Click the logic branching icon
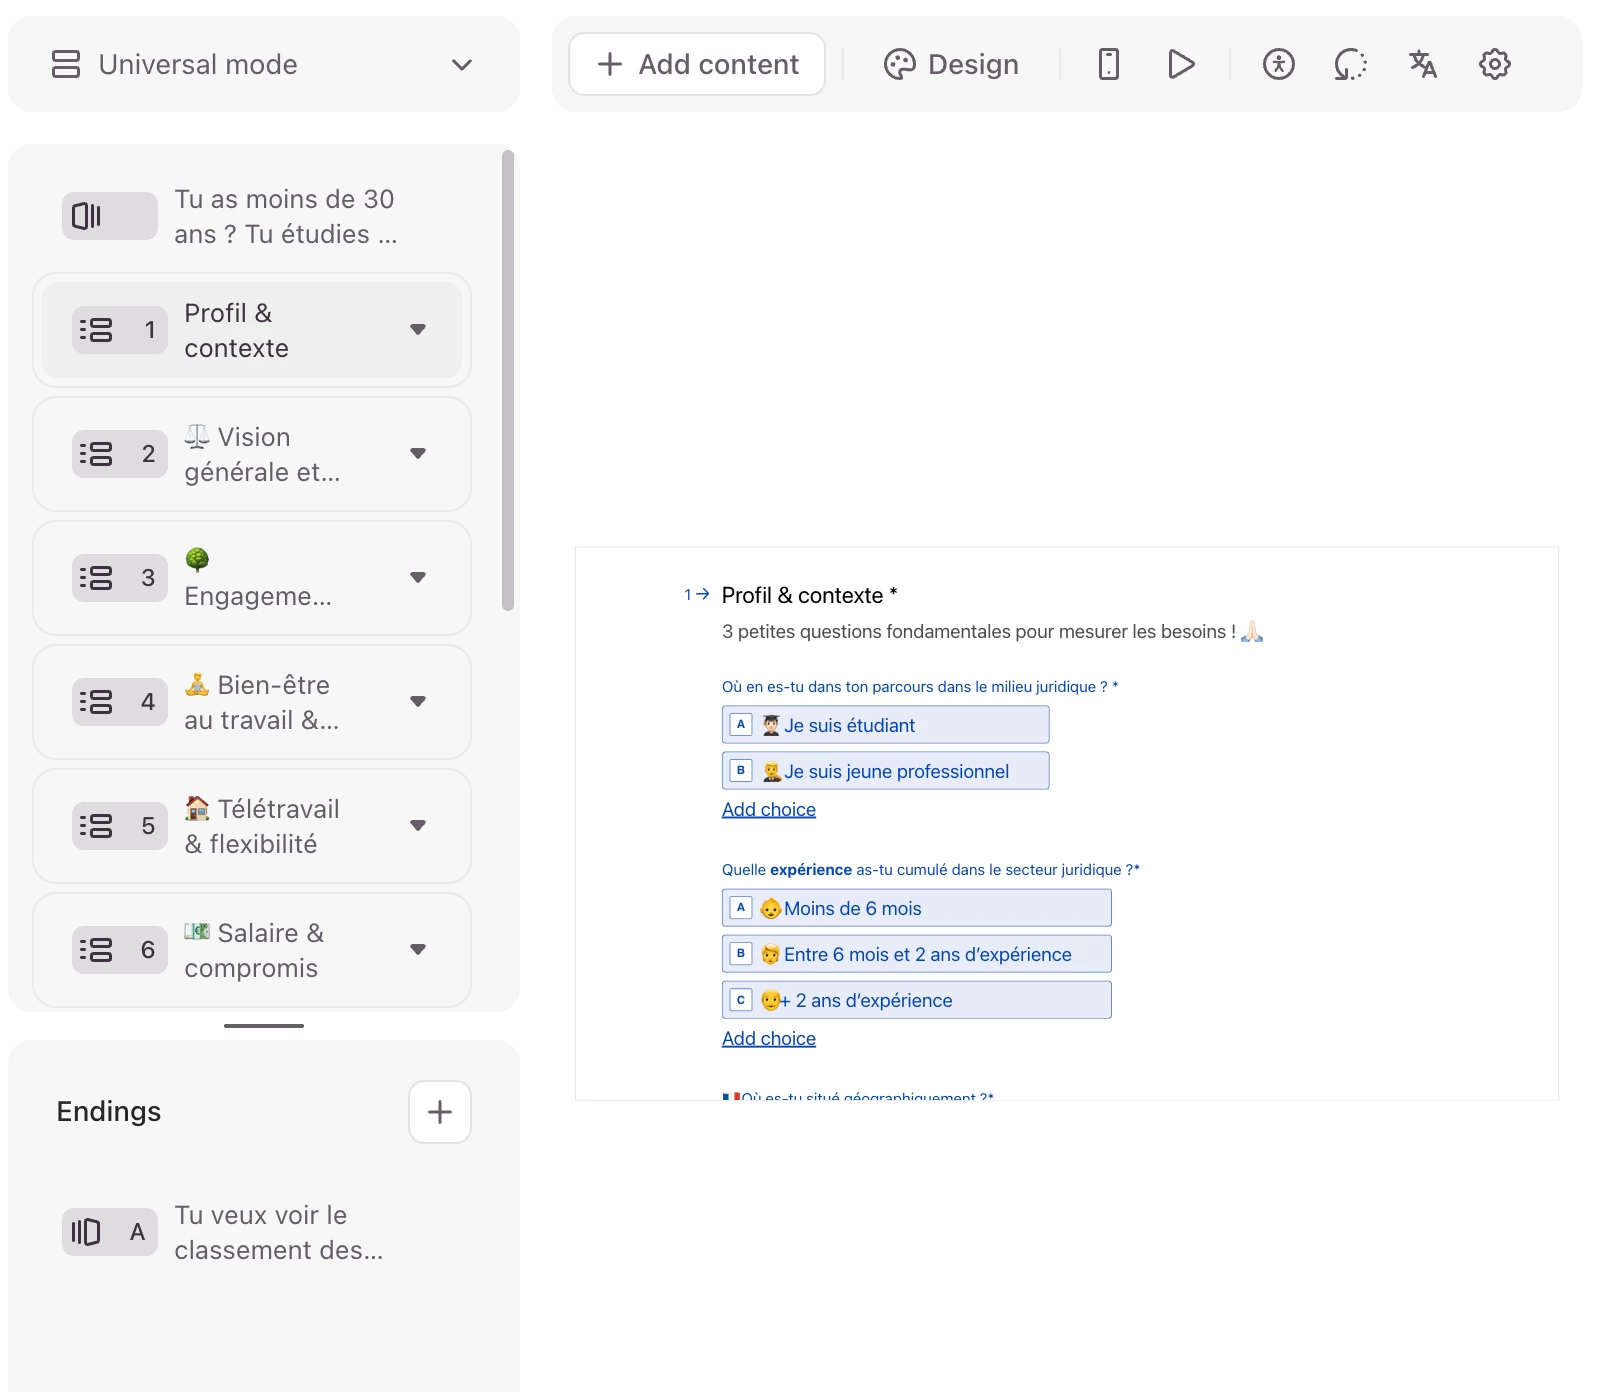 point(1350,64)
